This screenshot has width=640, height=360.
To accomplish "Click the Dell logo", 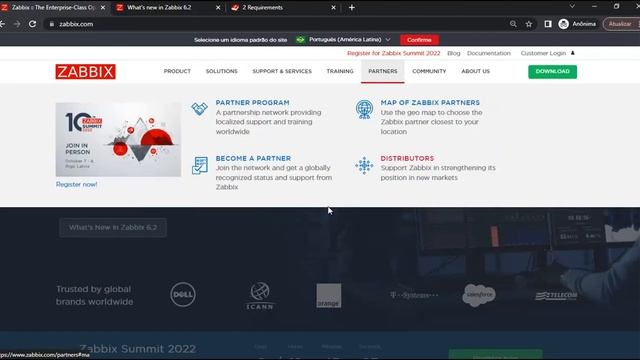I will click(x=183, y=294).
